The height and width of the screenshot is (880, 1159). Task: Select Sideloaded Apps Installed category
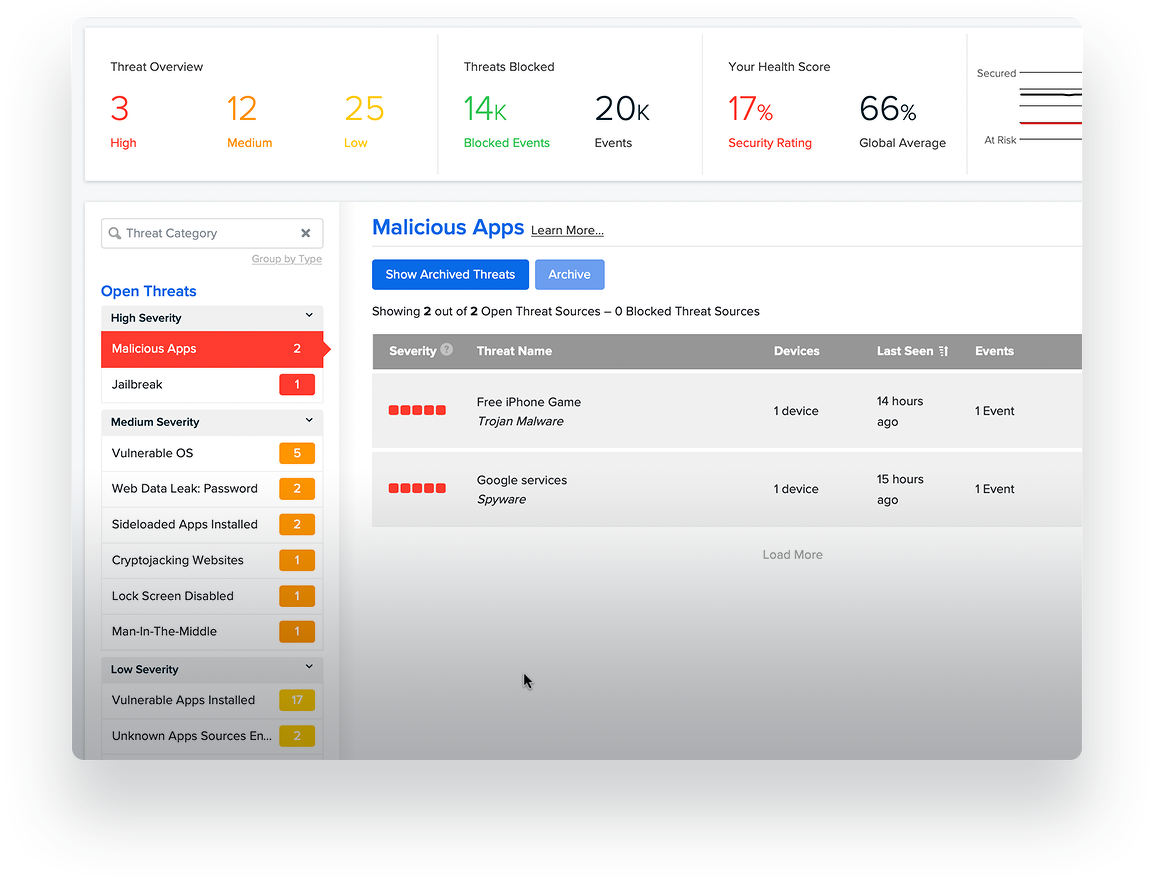(212, 525)
